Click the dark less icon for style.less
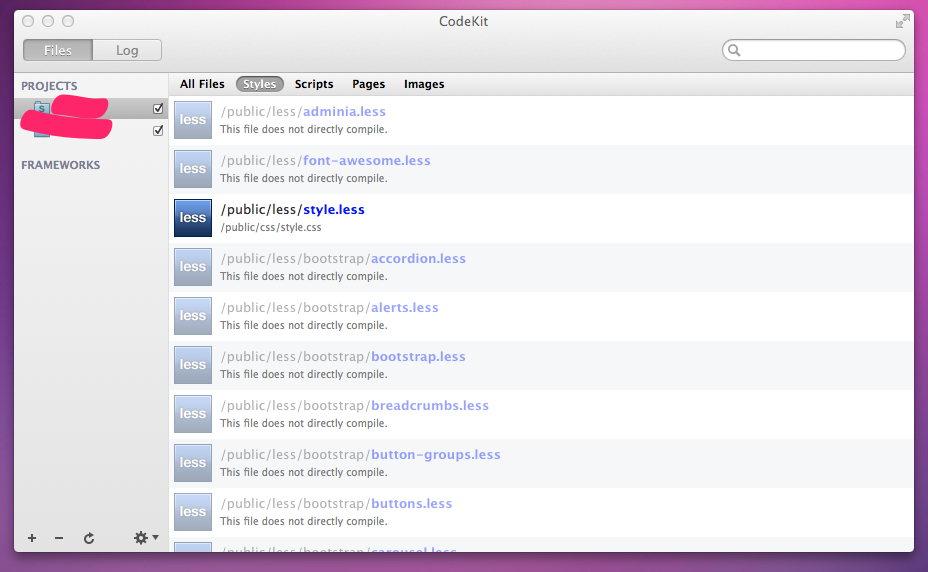 coord(193,218)
